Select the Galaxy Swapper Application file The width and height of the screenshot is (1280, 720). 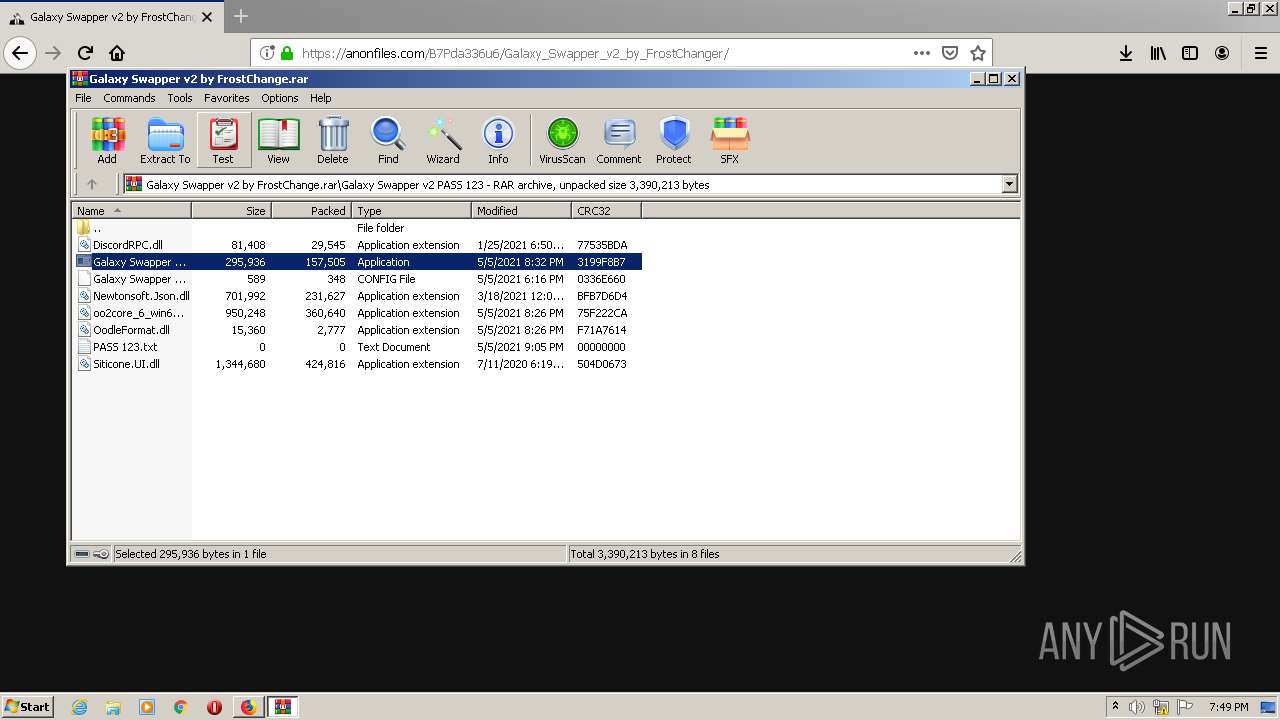tap(357, 262)
